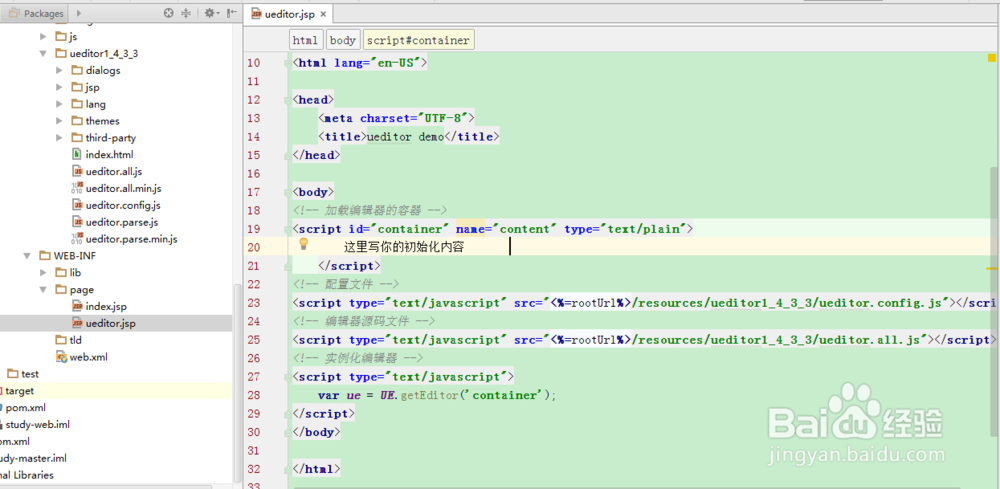Close the ueditor.jsp editor tab
The height and width of the screenshot is (489, 1000).
[323, 14]
